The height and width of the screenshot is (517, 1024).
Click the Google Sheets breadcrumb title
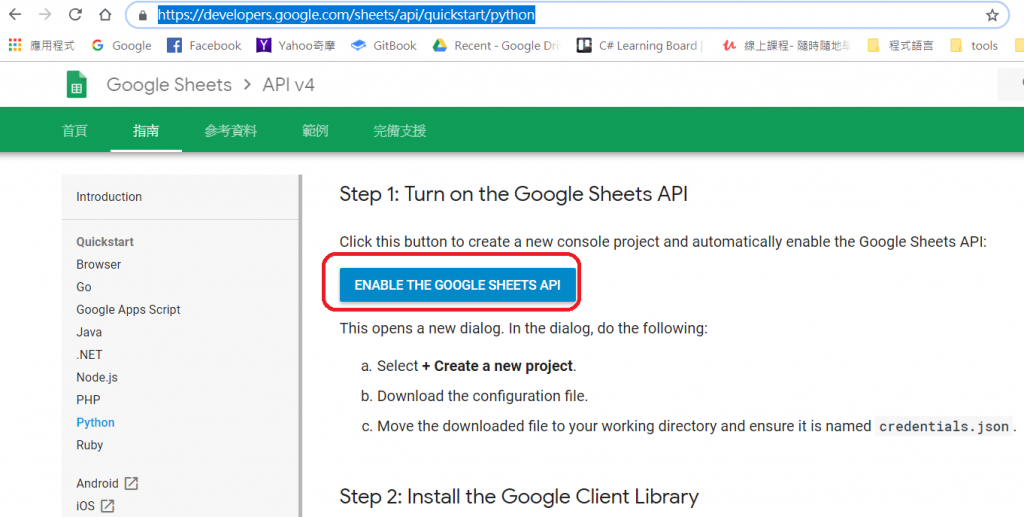(169, 85)
